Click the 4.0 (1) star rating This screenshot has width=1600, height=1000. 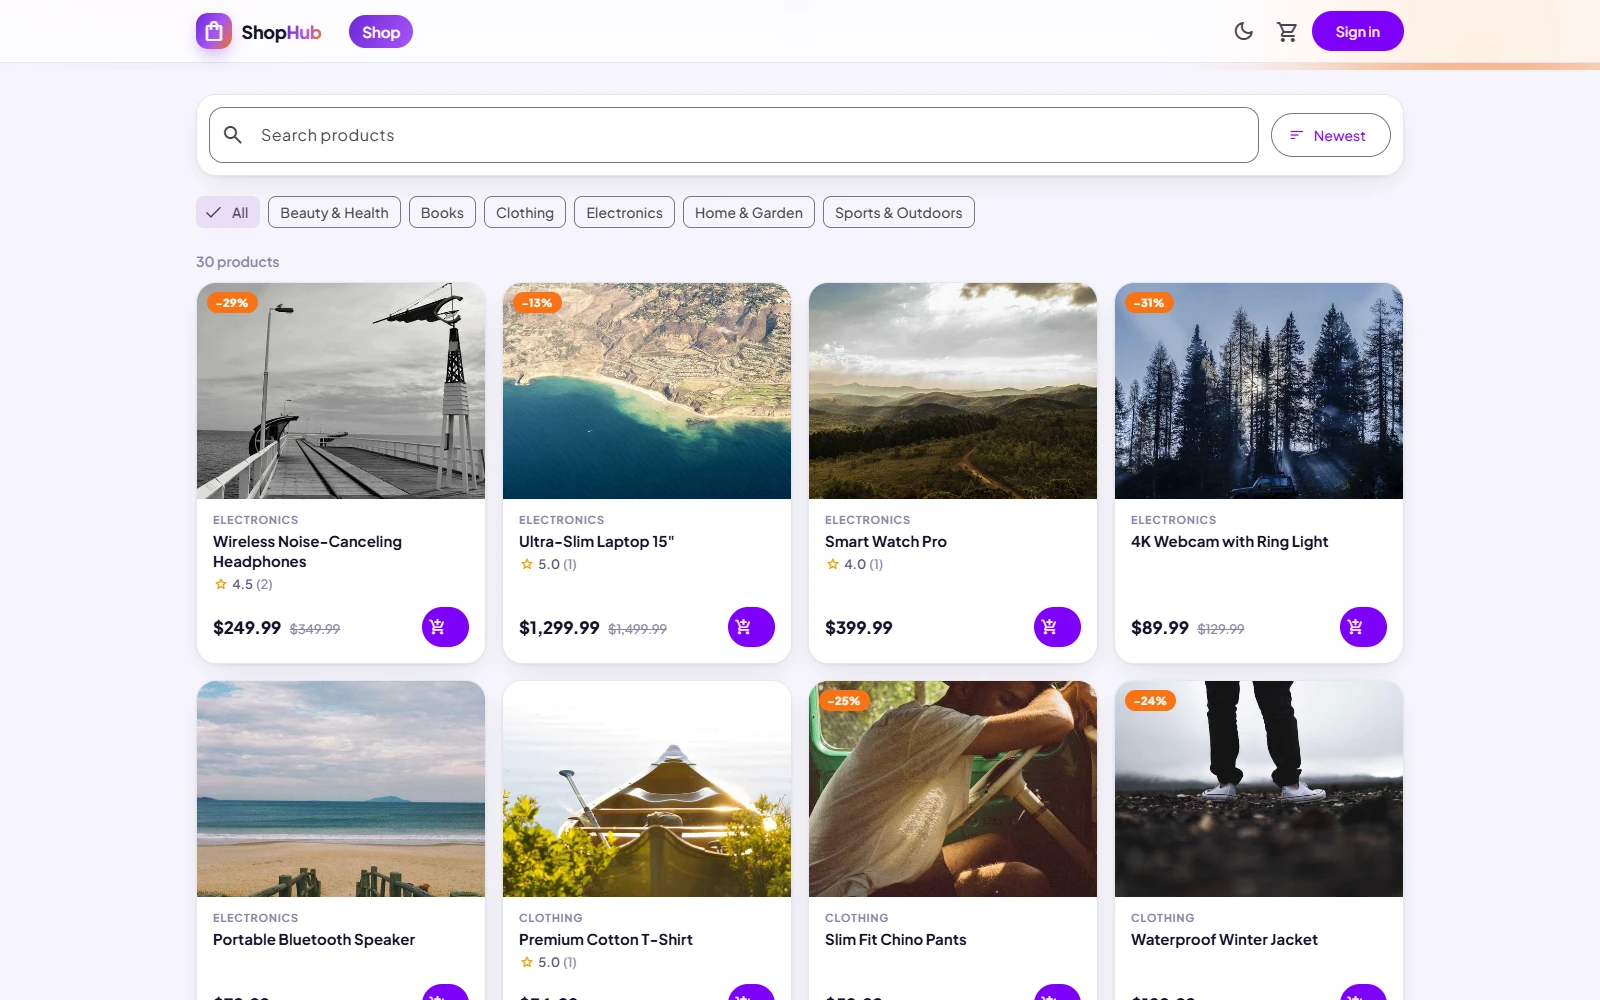click(x=854, y=564)
